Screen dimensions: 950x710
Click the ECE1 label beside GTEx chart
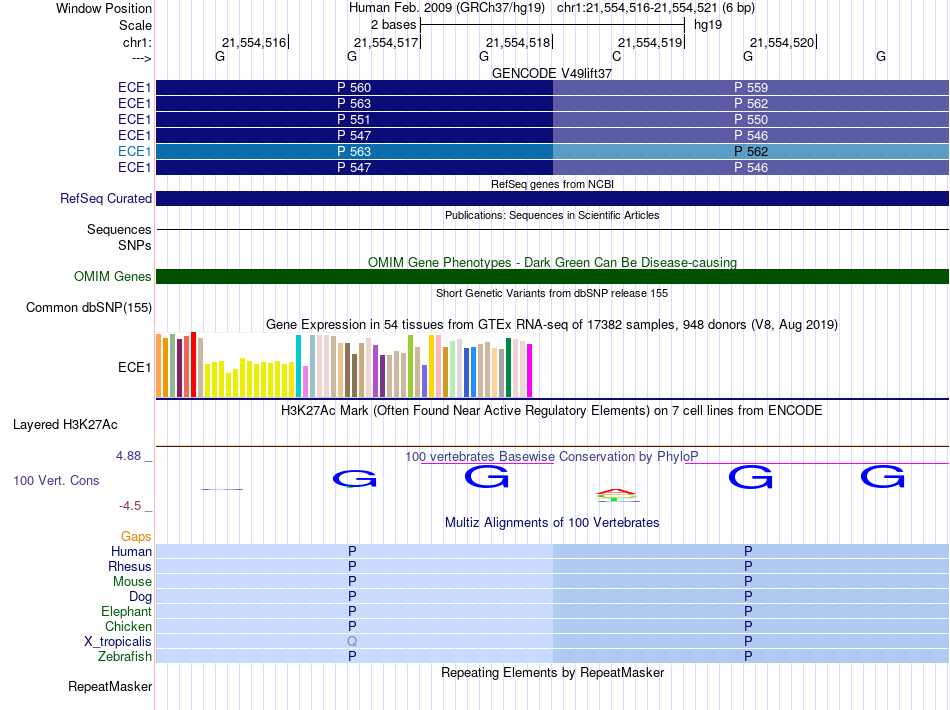(x=134, y=368)
